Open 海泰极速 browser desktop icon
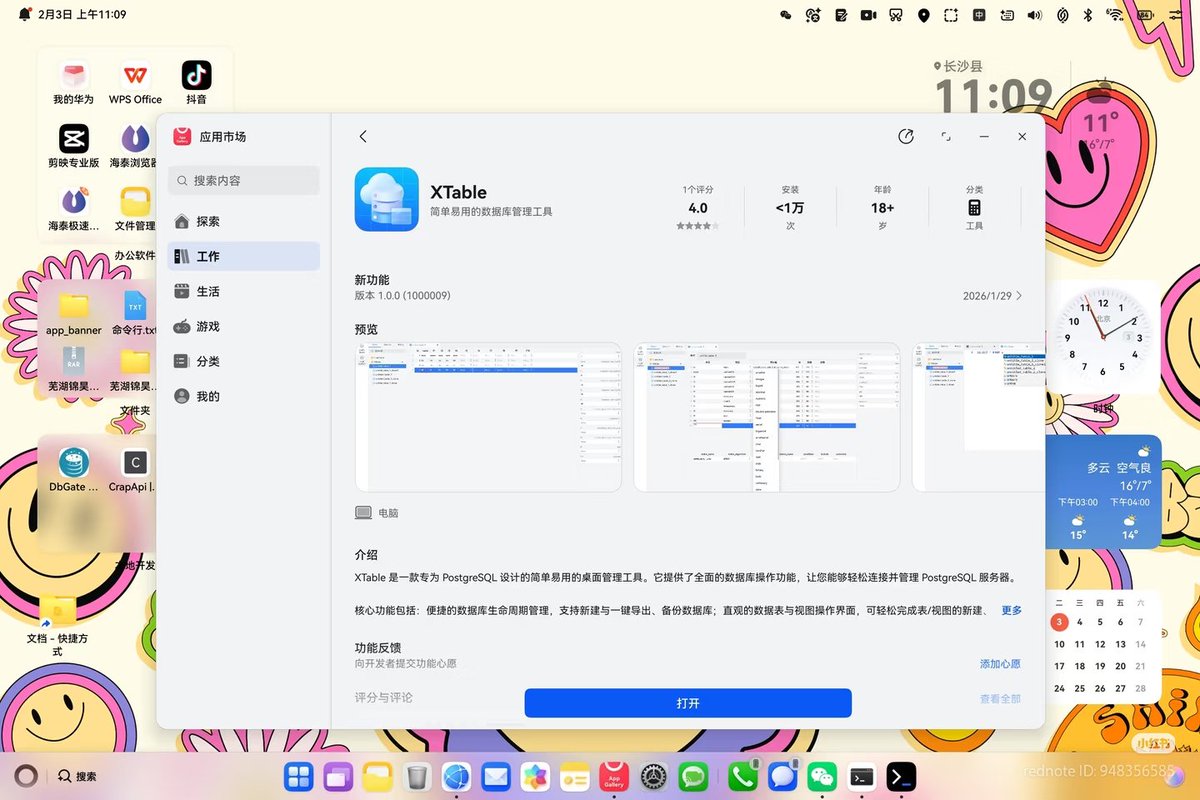Screen dimensions: 1200x800 click(73, 208)
